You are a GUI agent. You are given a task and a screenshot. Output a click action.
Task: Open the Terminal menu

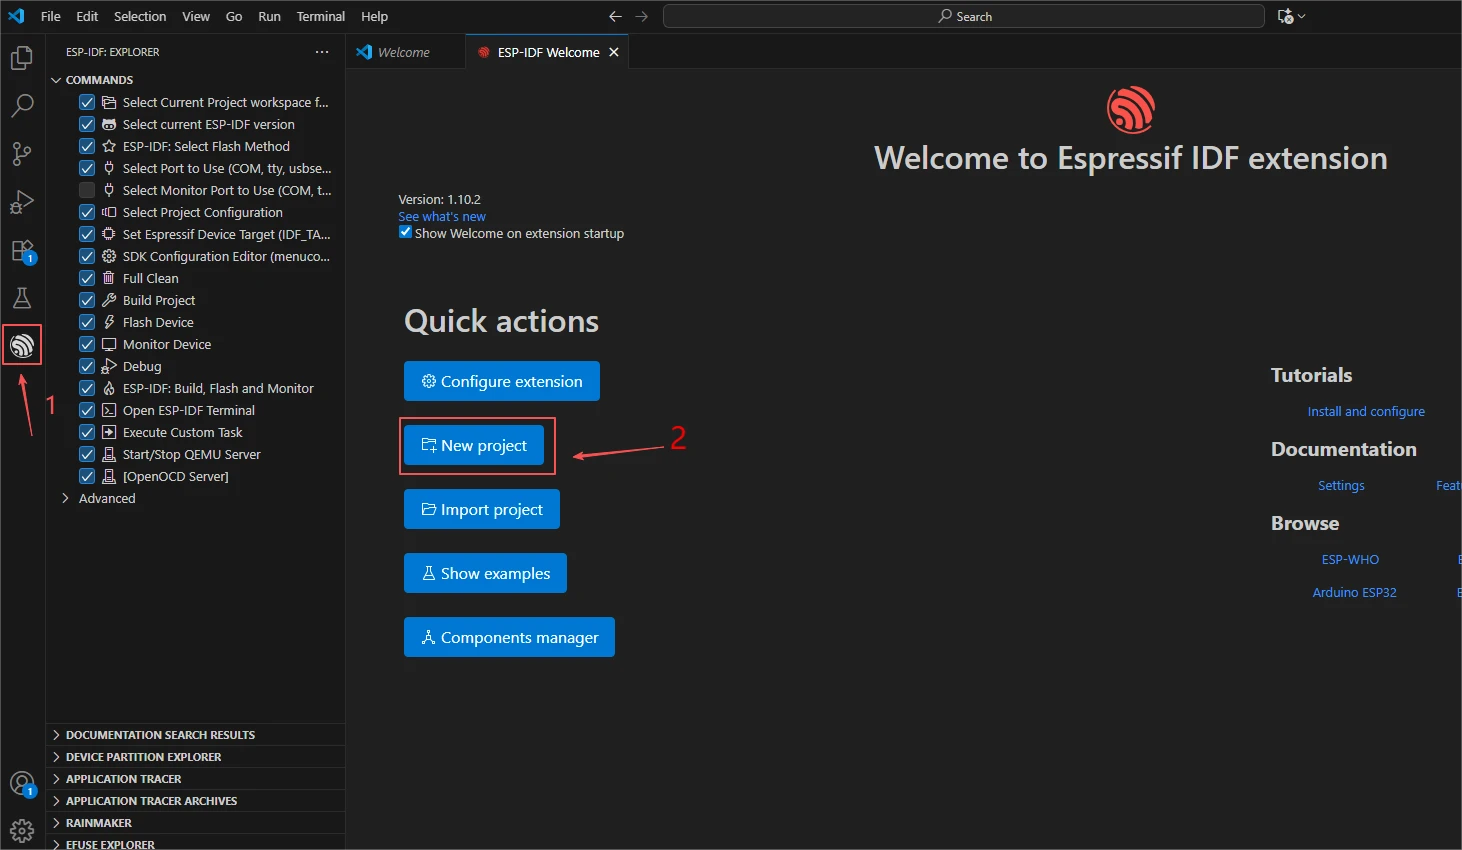320,16
